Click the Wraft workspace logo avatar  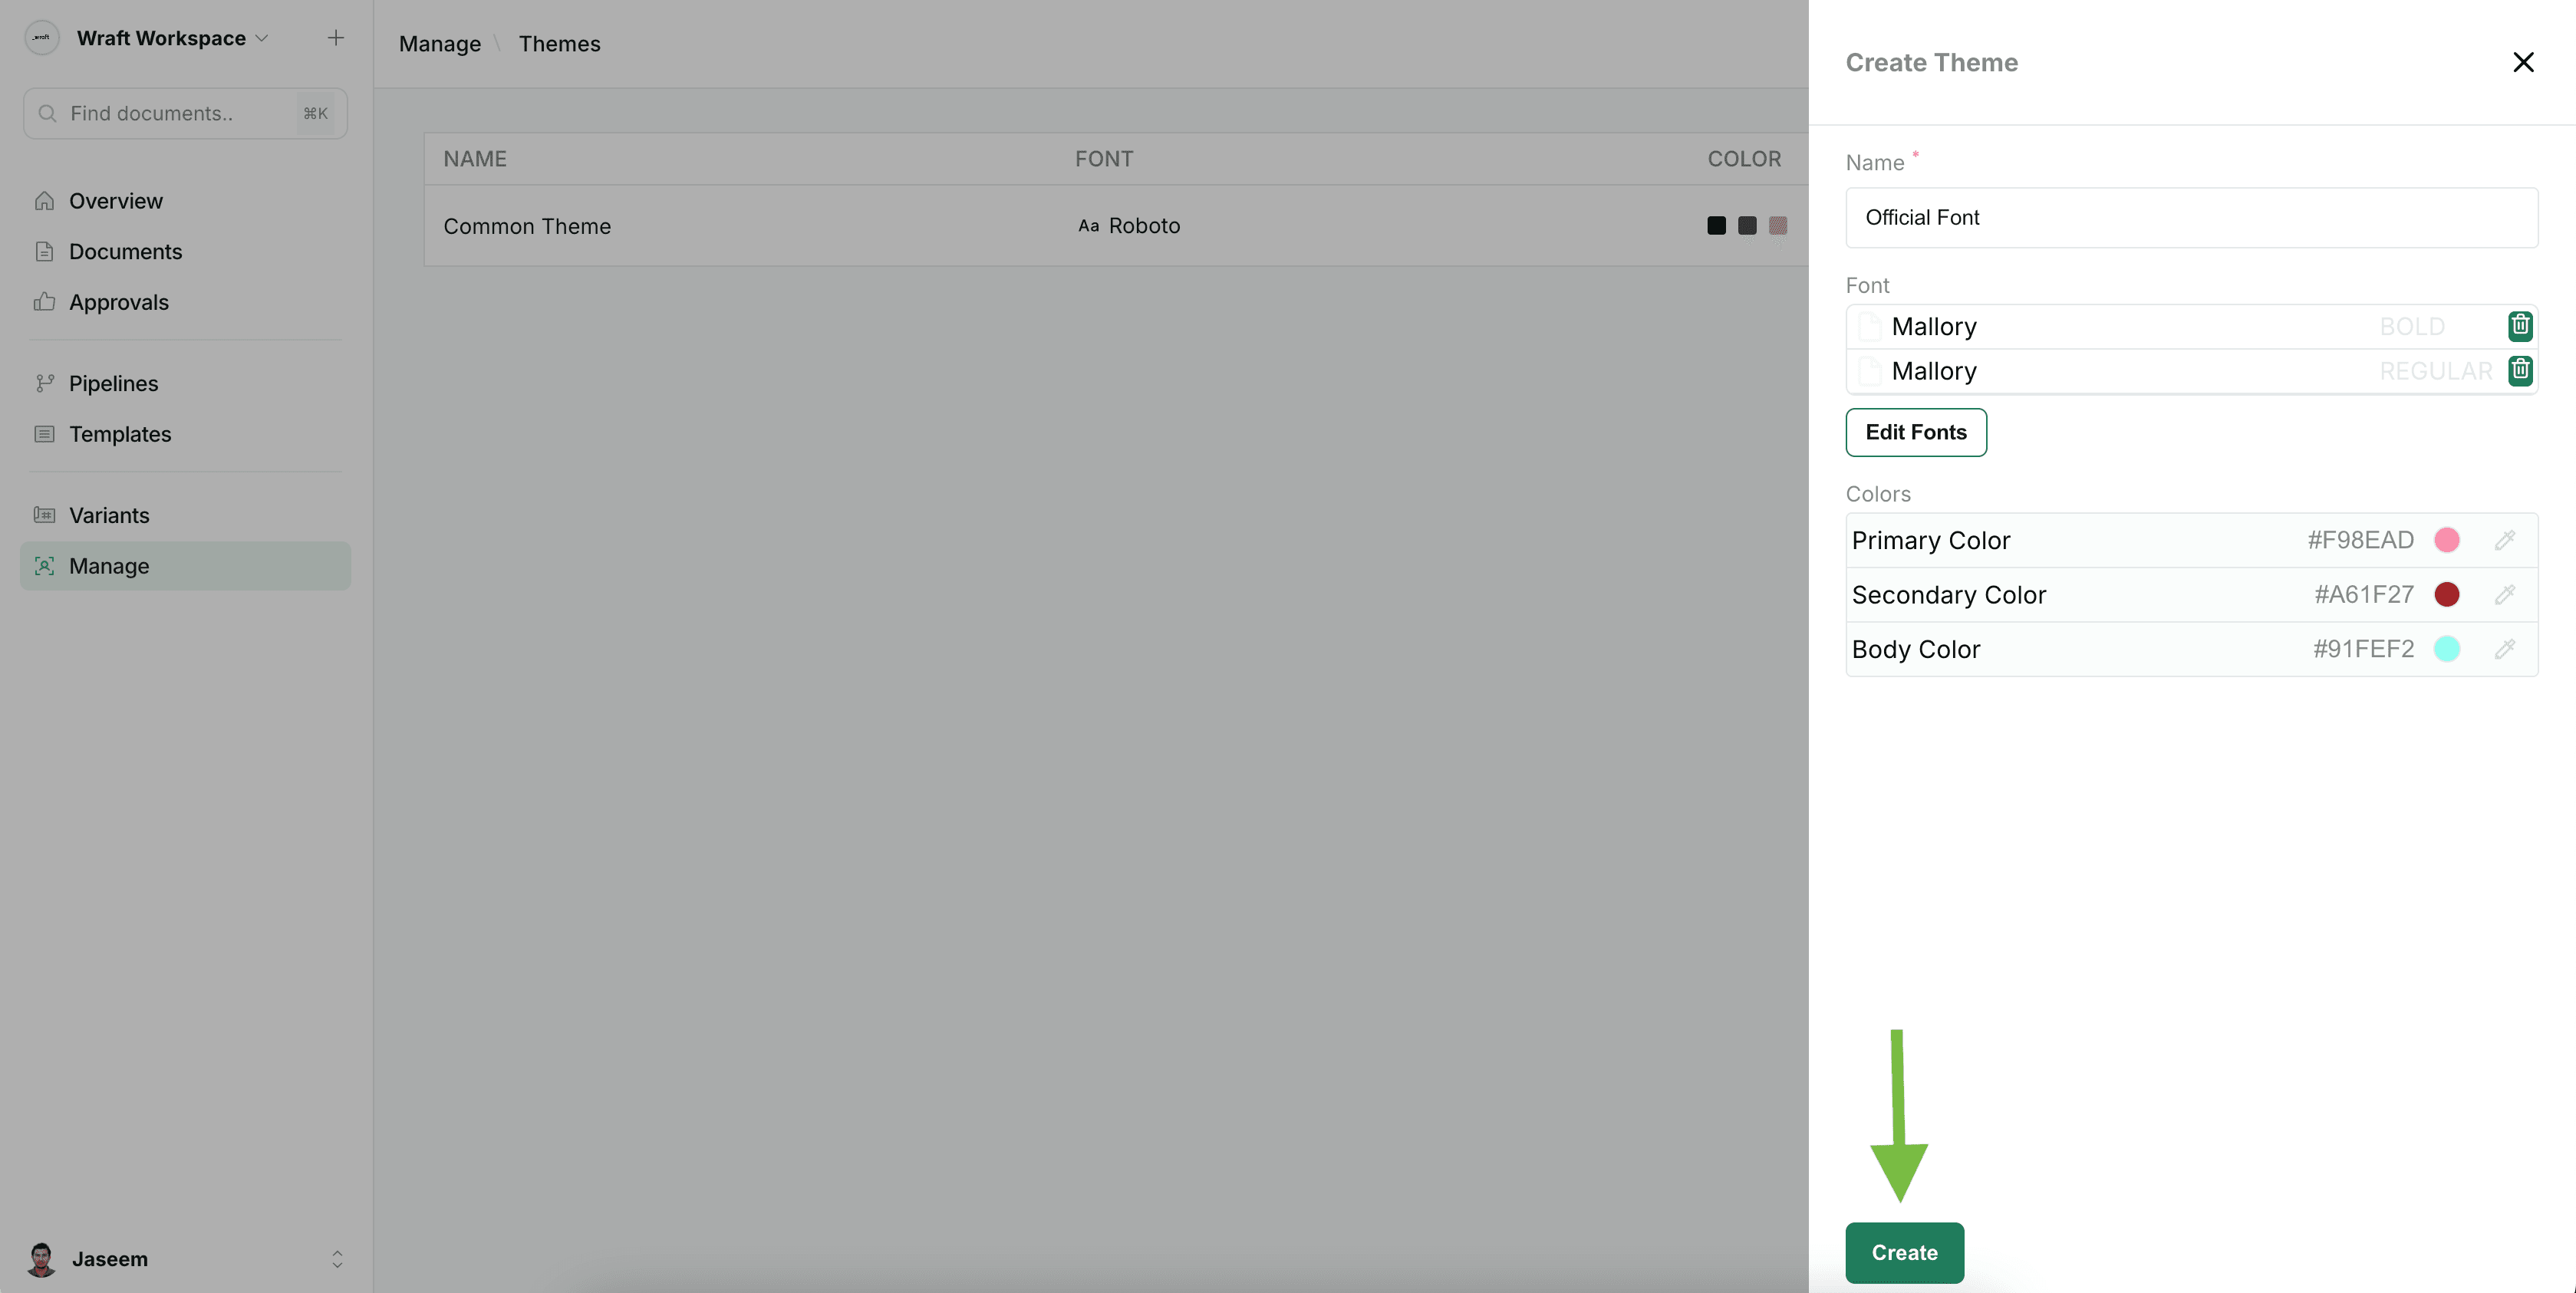(x=42, y=38)
